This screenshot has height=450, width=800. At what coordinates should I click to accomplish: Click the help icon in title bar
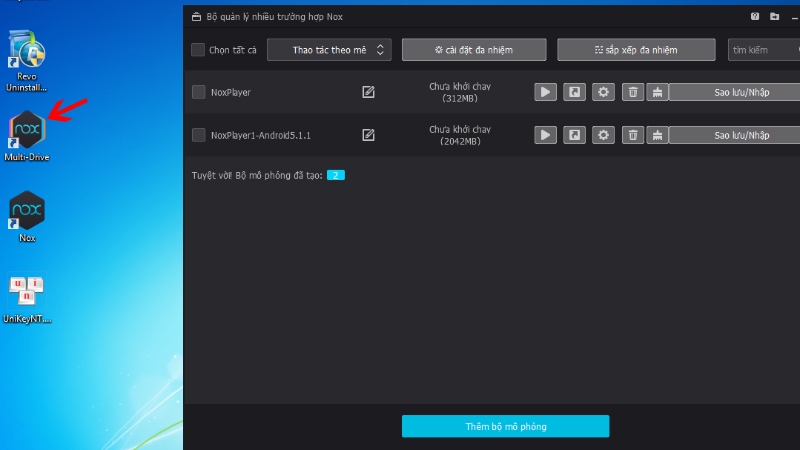tap(755, 16)
